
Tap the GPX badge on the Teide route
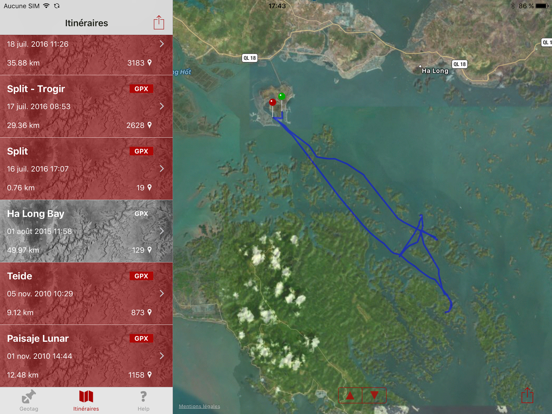141,276
